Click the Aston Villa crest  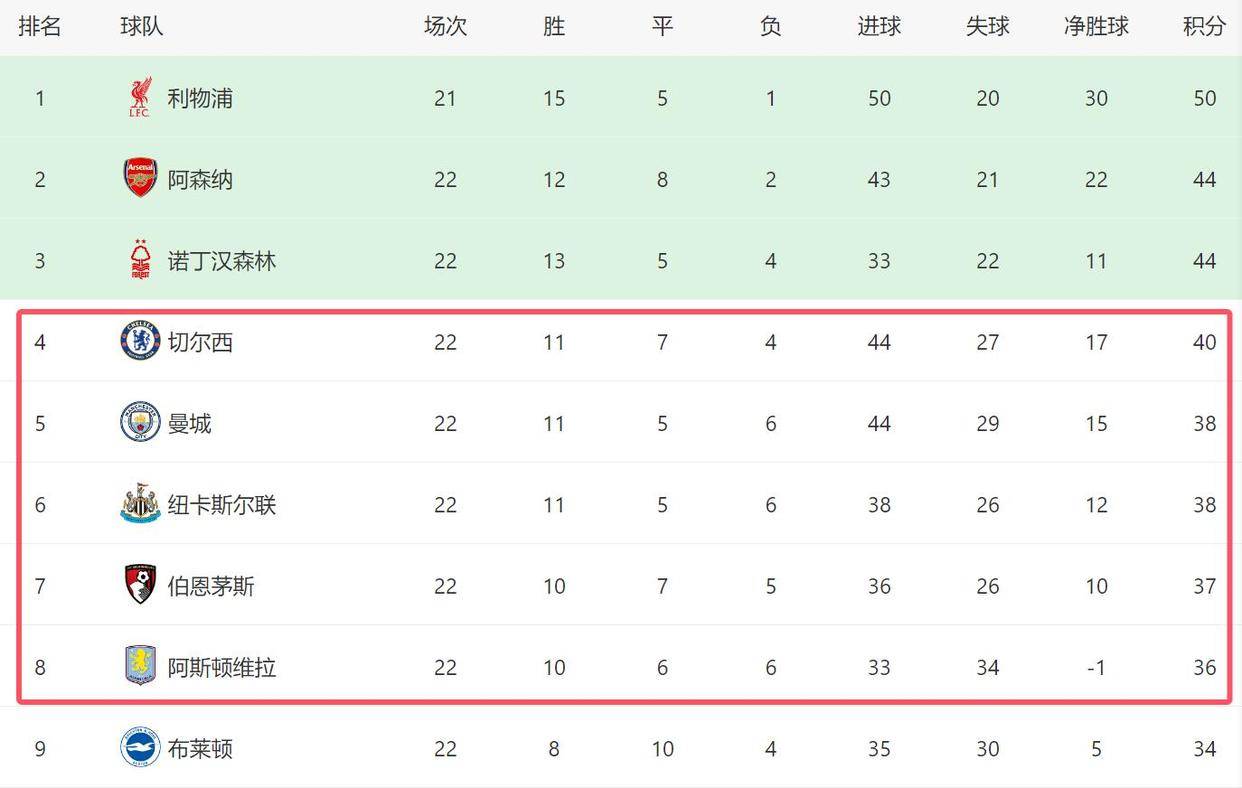point(140,666)
